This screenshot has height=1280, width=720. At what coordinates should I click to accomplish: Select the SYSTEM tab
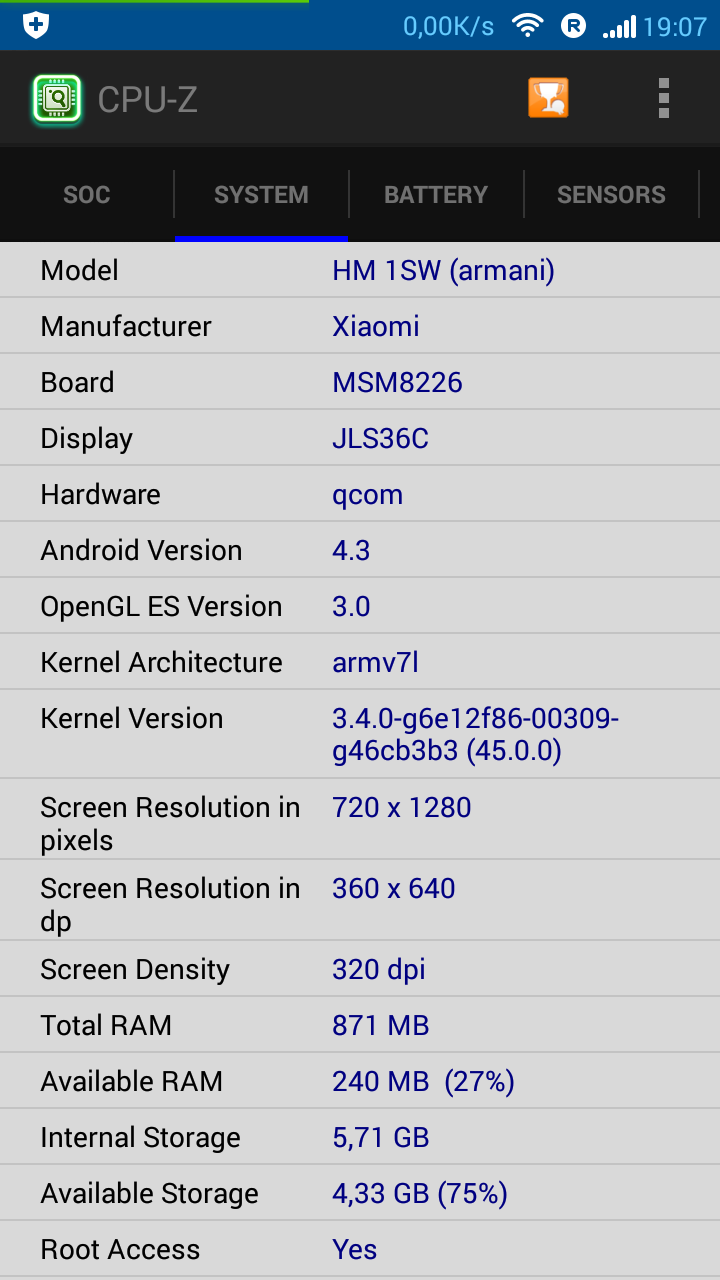point(261,194)
